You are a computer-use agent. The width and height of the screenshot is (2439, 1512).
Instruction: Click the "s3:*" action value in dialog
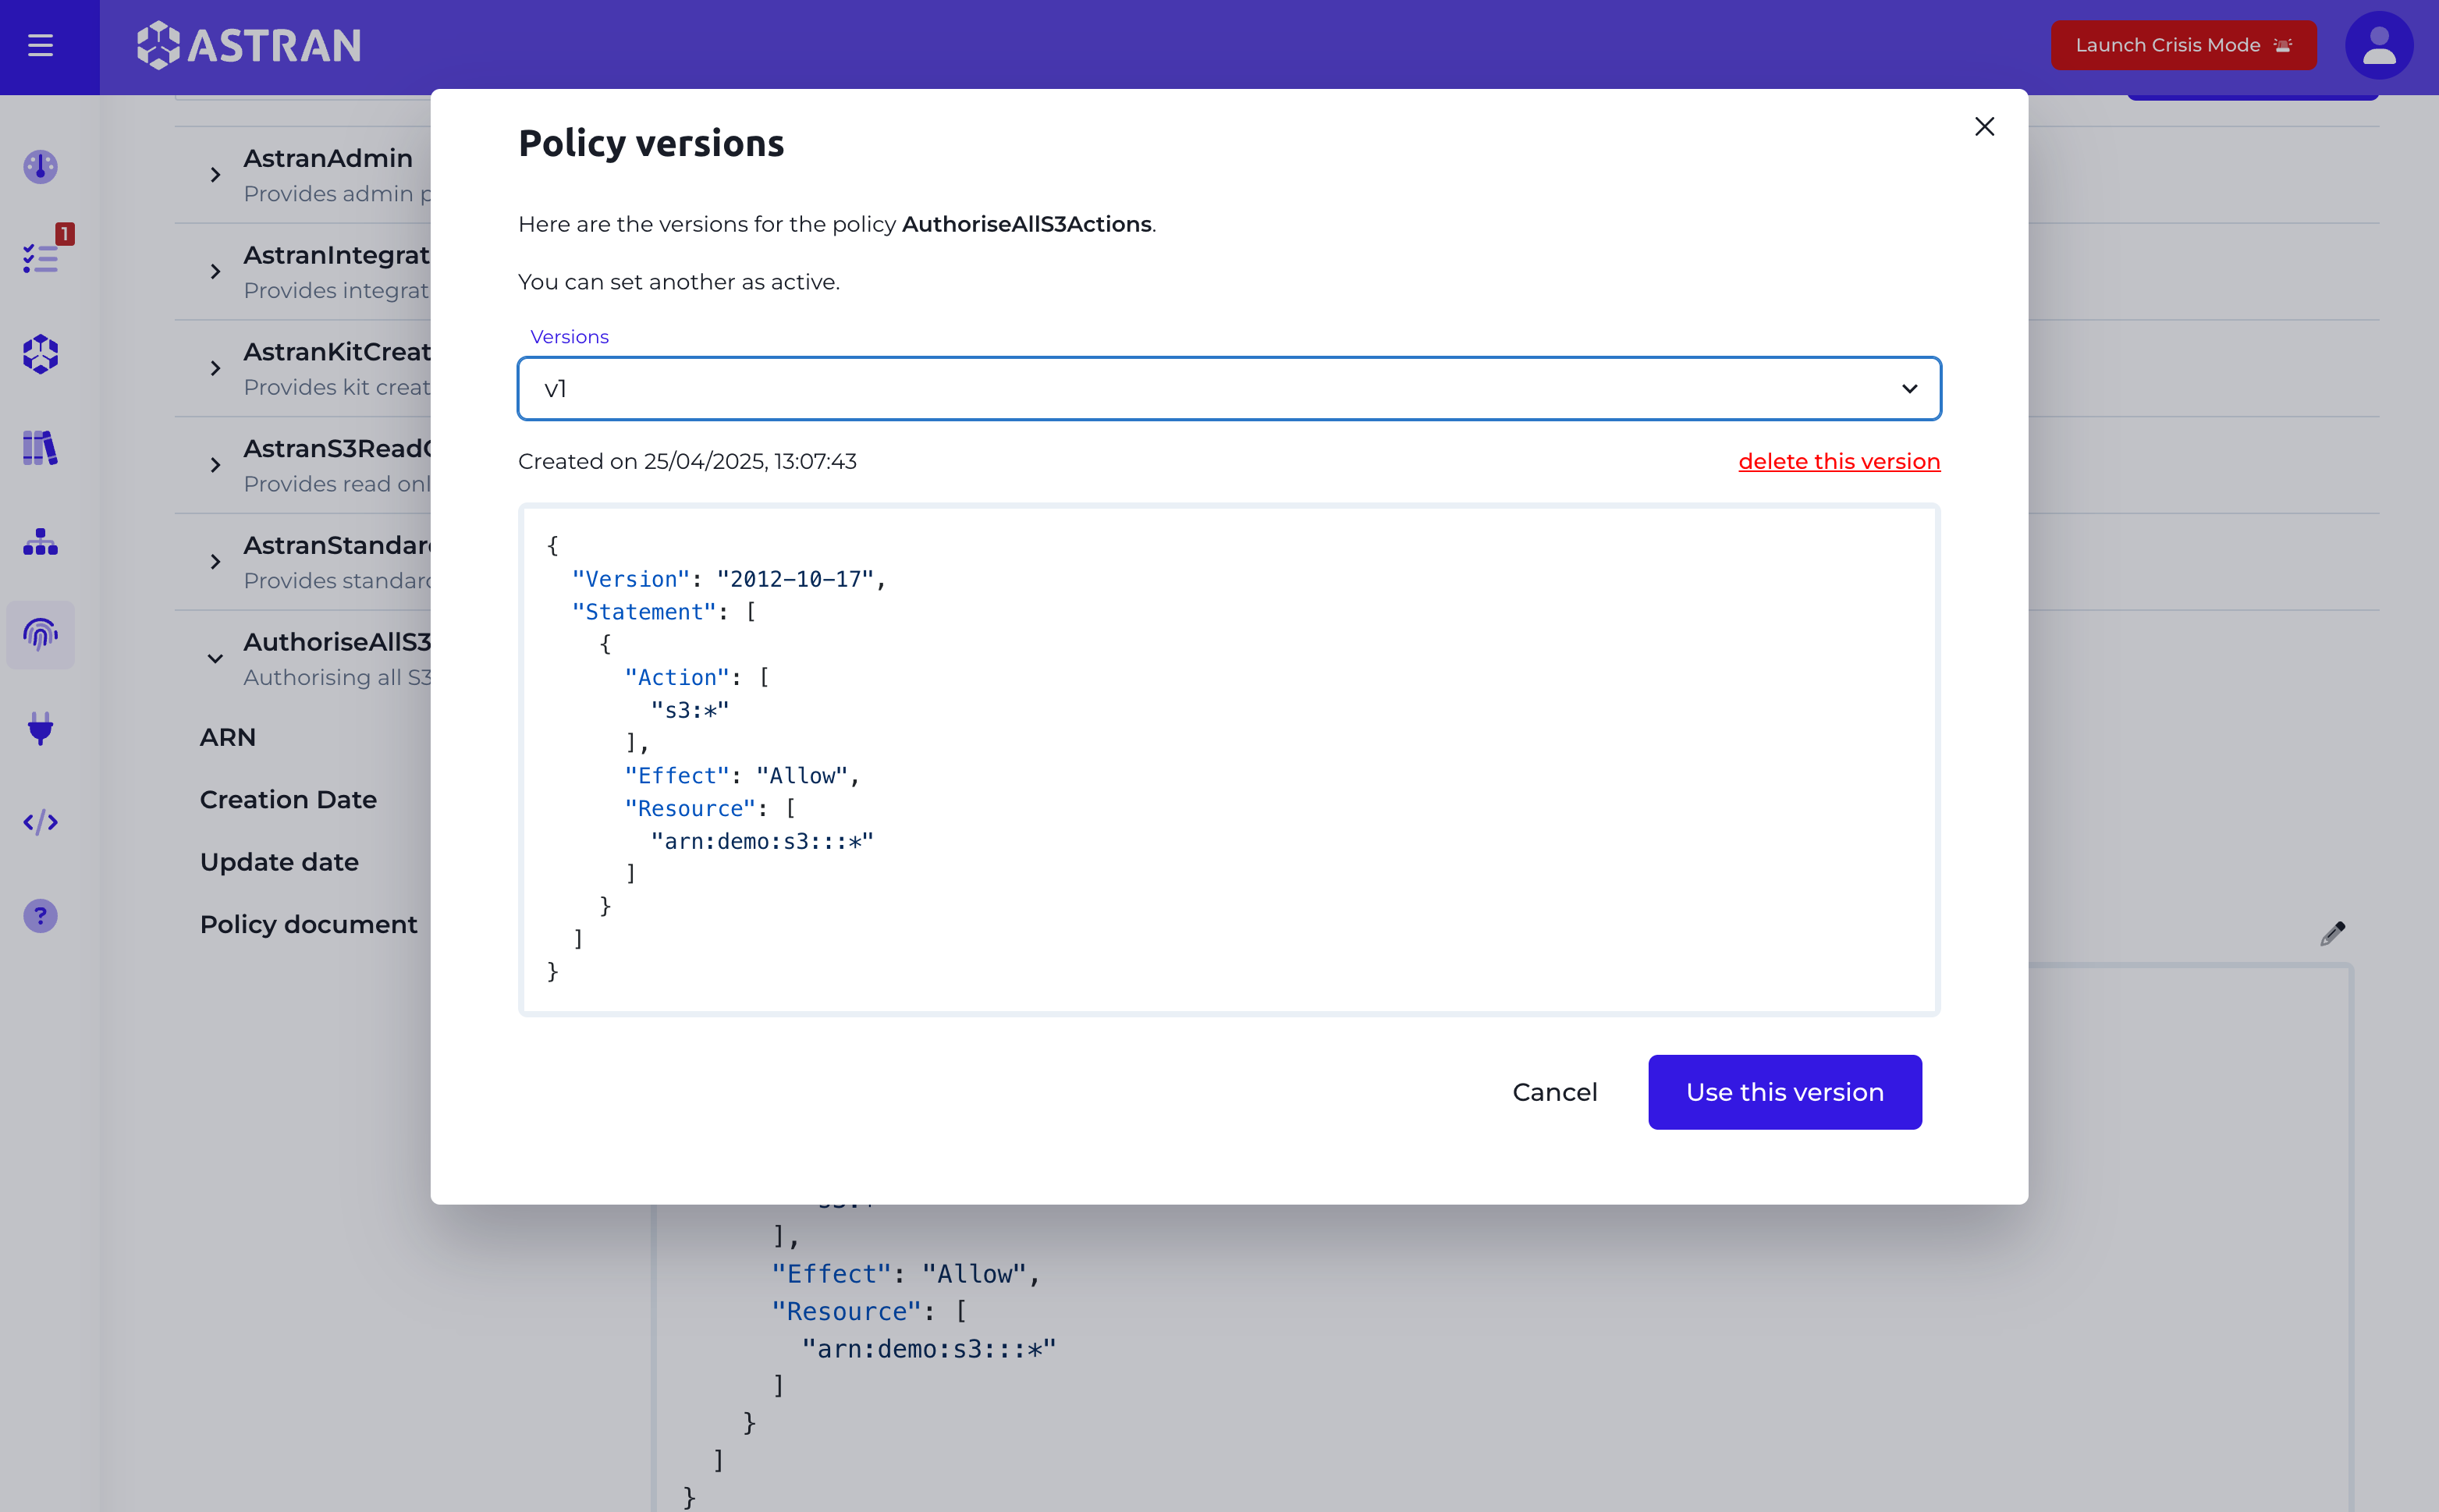coord(690,710)
